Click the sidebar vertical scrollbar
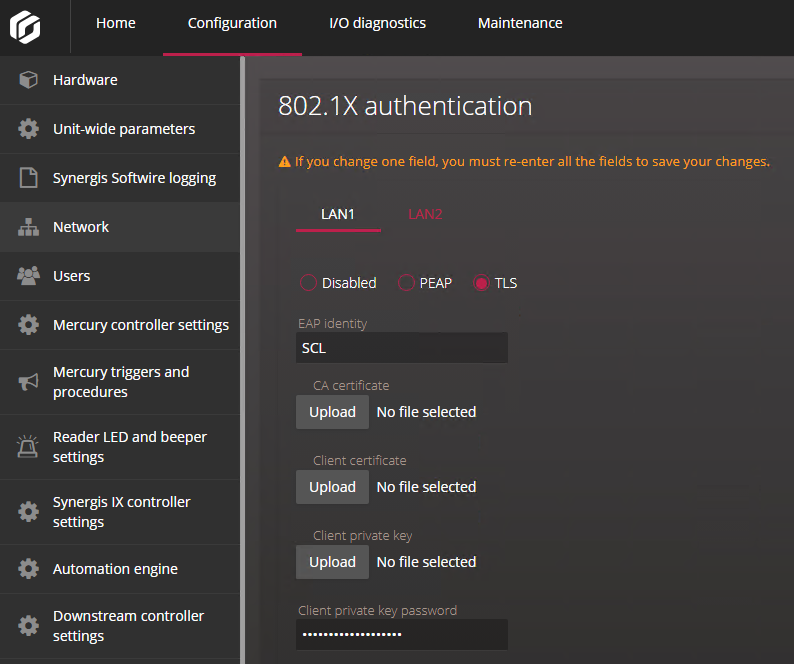 [243, 360]
